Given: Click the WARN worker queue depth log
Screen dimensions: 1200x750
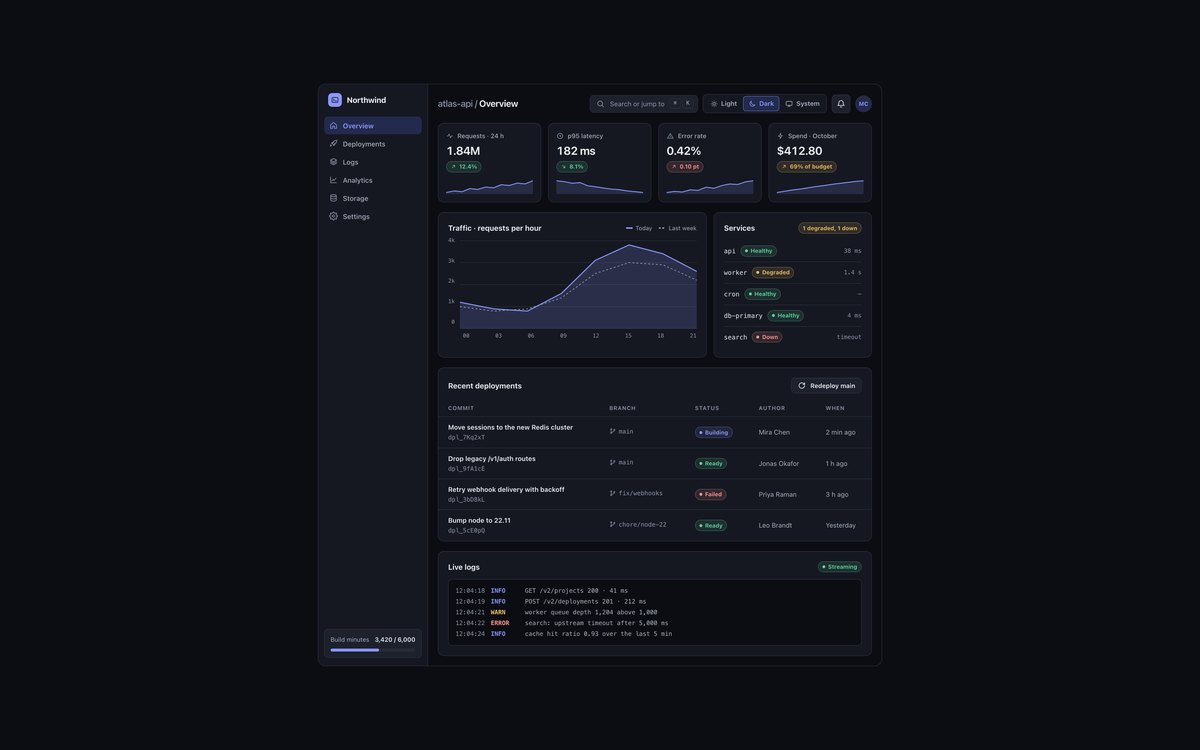Looking at the screenshot, I should tap(655, 612).
